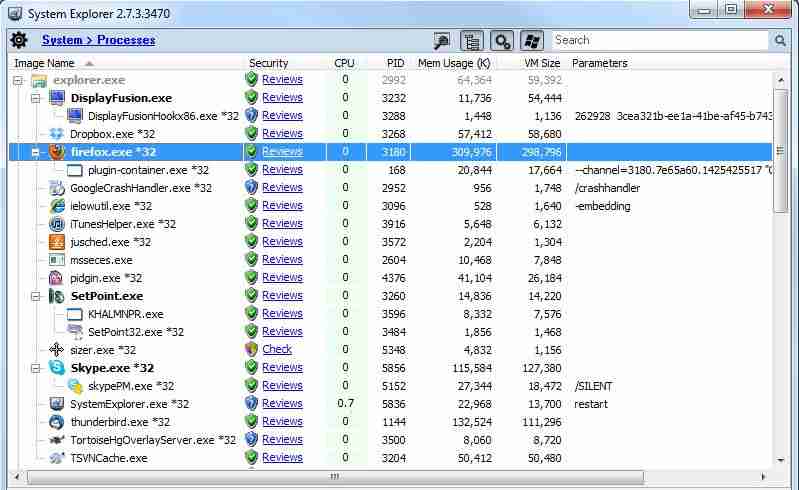
Task: Click the ielowutil.exe Internet Explorer icon
Action: click(57, 206)
